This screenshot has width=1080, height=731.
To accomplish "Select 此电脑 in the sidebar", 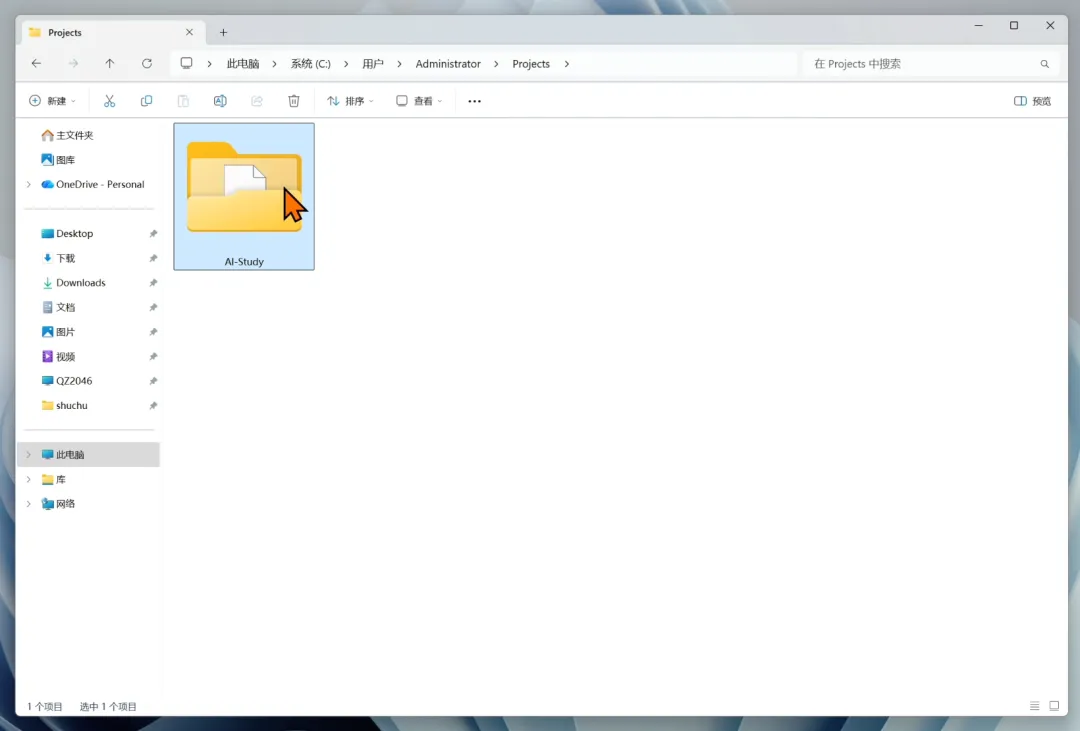I will pos(88,455).
